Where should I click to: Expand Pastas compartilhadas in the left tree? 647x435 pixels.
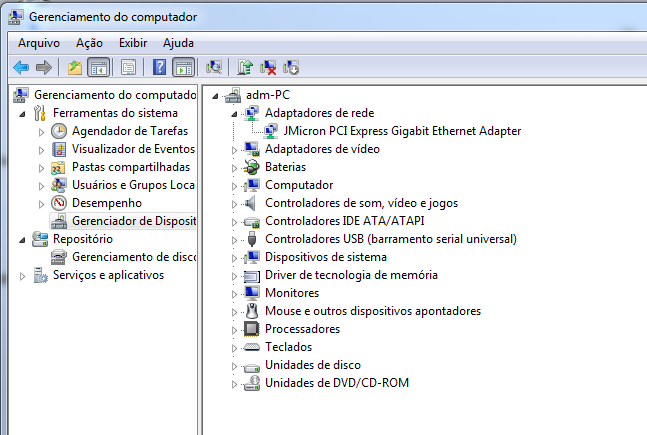(x=41, y=168)
